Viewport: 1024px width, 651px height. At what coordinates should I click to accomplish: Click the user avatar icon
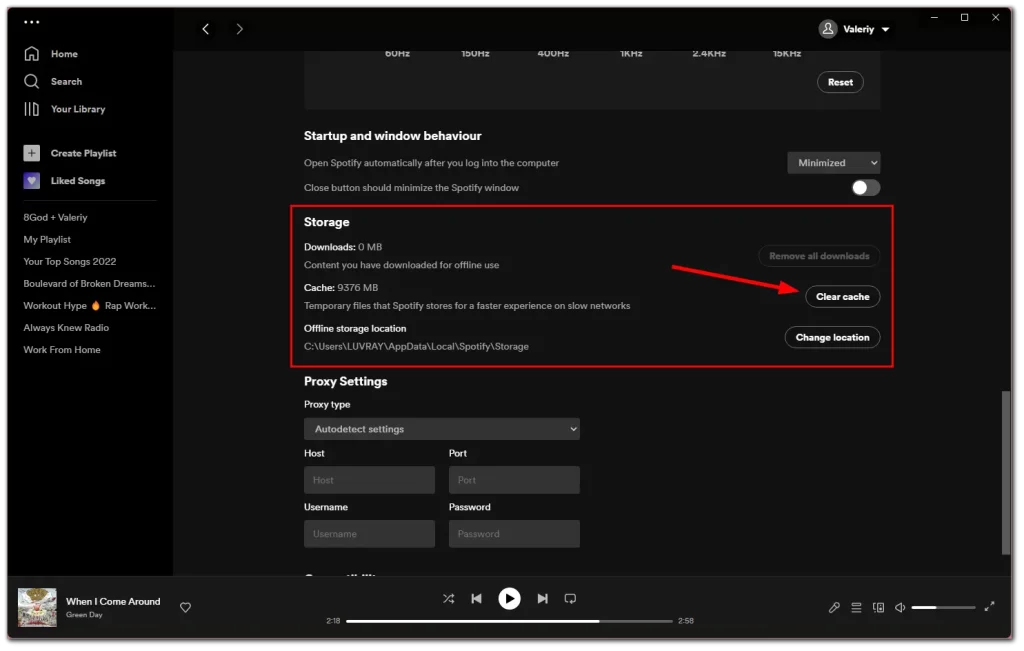click(828, 29)
